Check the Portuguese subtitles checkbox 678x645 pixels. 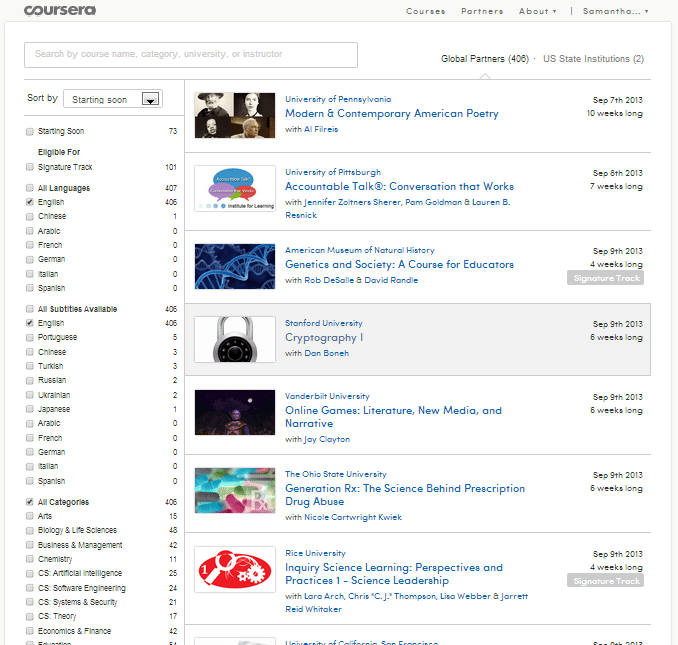[29, 337]
